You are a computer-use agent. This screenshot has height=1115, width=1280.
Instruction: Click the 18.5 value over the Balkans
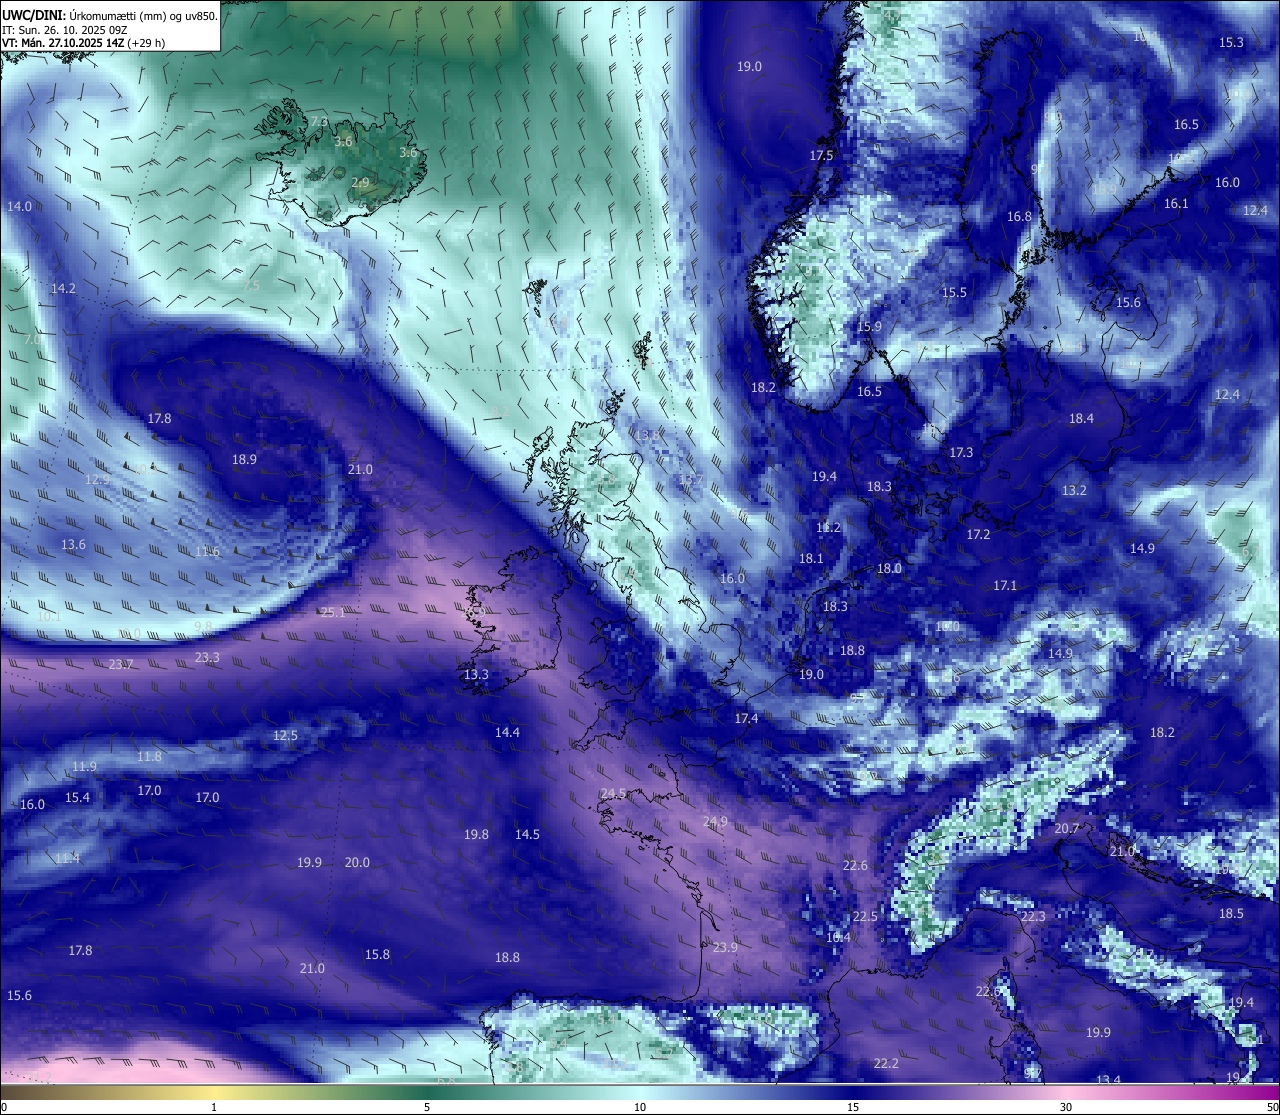pyautogui.click(x=1231, y=914)
